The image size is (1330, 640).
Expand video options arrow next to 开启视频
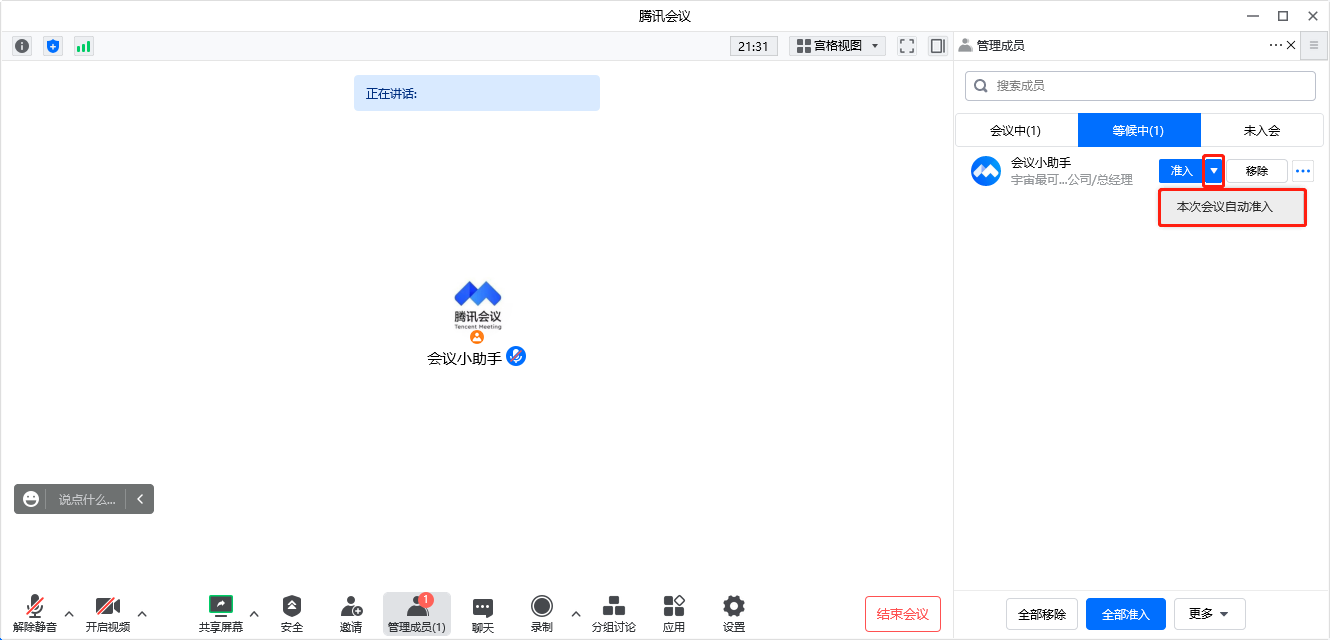[x=142, y=613]
